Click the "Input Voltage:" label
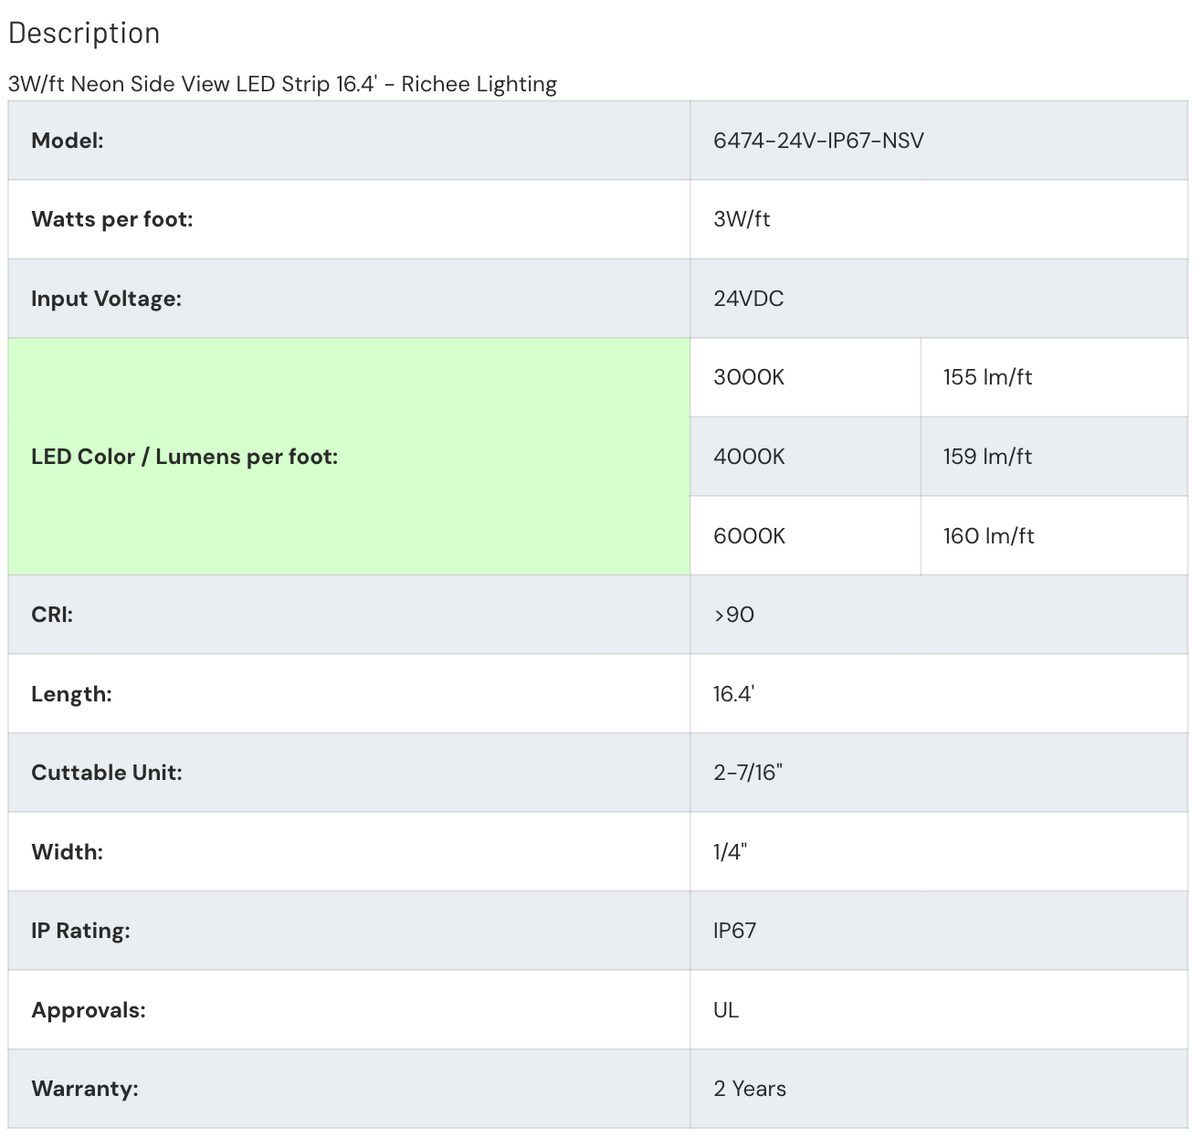This screenshot has height=1138, width=1200. 106,298
